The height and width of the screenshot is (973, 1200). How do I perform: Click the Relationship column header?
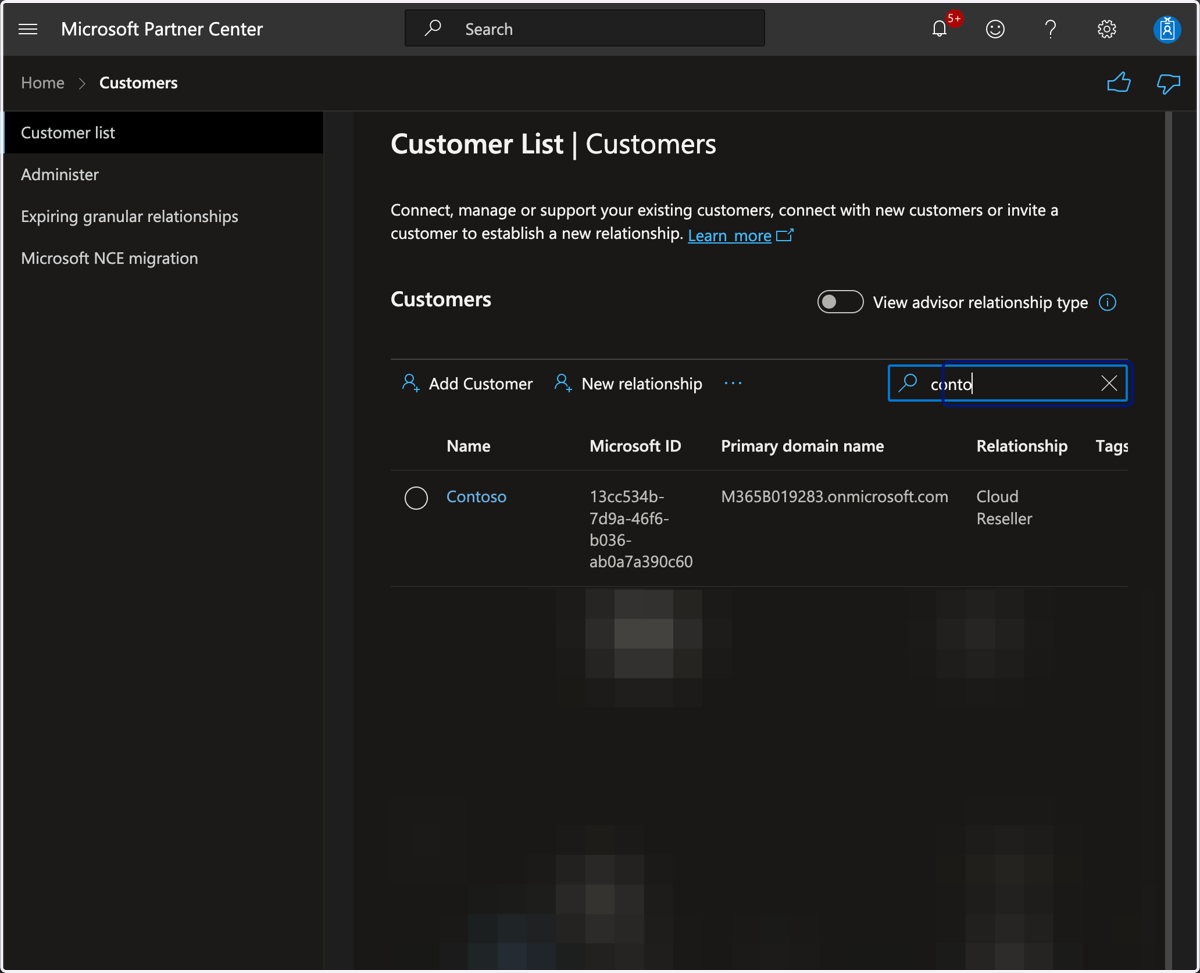pyautogui.click(x=1022, y=446)
